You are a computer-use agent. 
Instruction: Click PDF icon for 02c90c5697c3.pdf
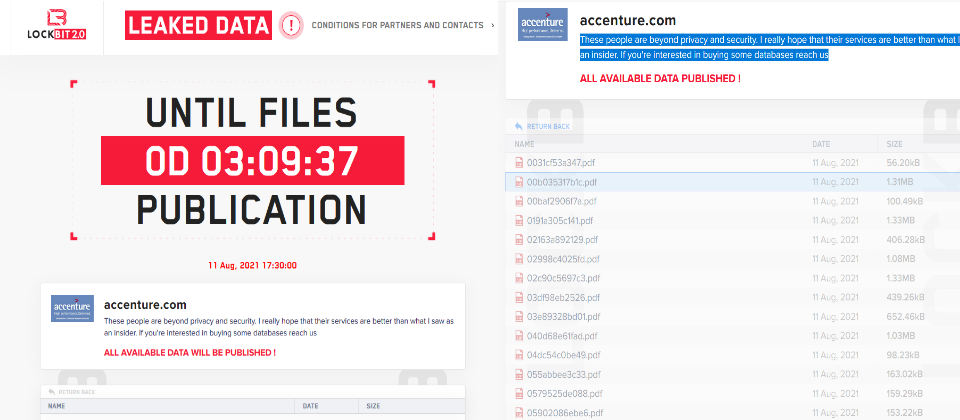[x=519, y=278]
